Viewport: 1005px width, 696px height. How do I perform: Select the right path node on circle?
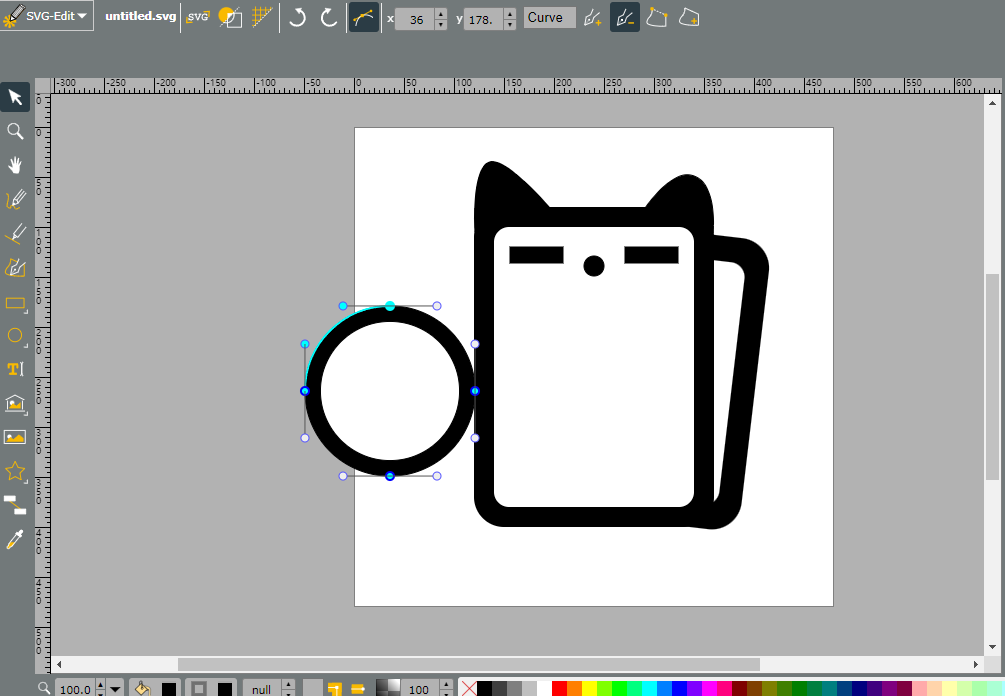point(475,391)
